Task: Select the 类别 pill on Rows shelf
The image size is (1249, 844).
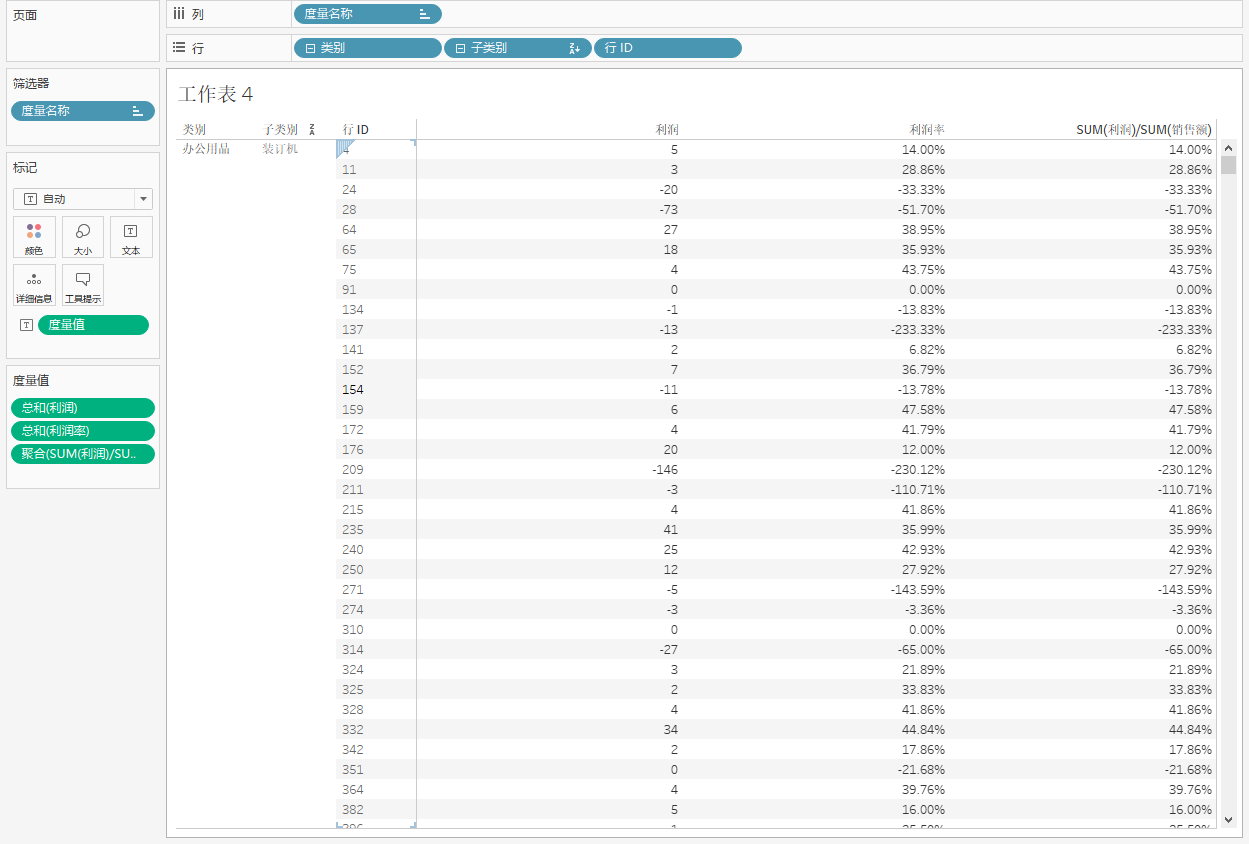Action: tap(367, 48)
